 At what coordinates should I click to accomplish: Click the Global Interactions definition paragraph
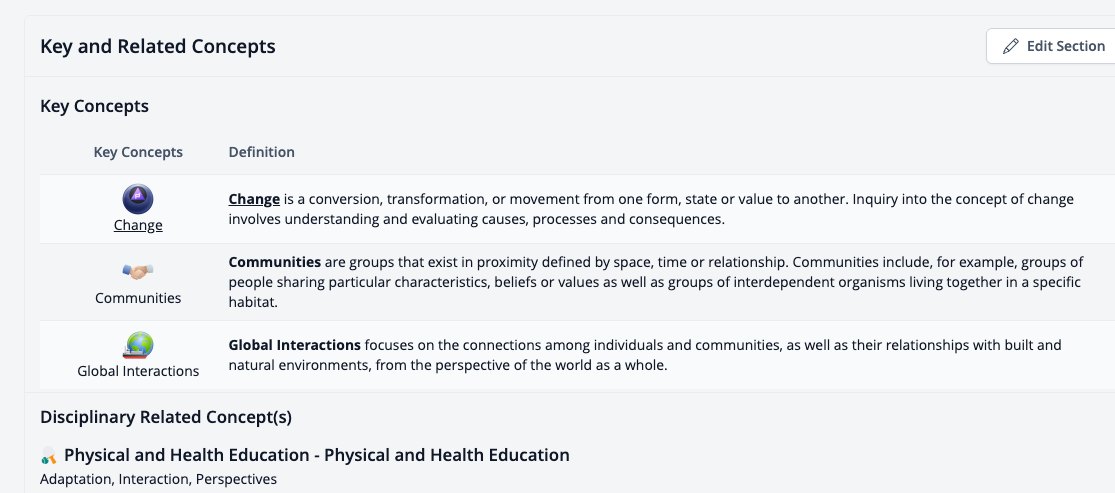point(645,356)
